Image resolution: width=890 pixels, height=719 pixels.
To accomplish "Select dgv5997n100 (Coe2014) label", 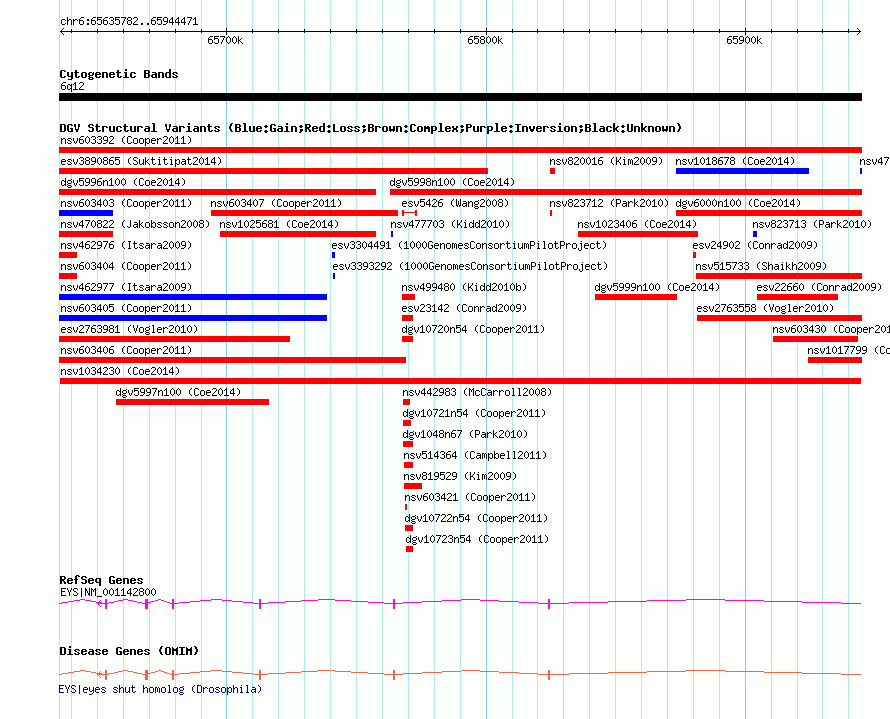I will tap(178, 392).
